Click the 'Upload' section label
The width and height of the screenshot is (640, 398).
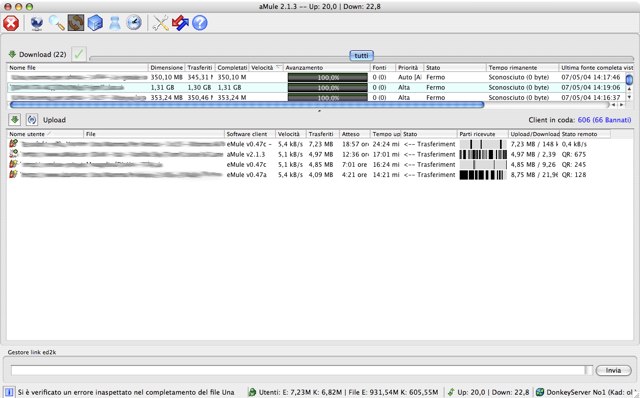54,120
